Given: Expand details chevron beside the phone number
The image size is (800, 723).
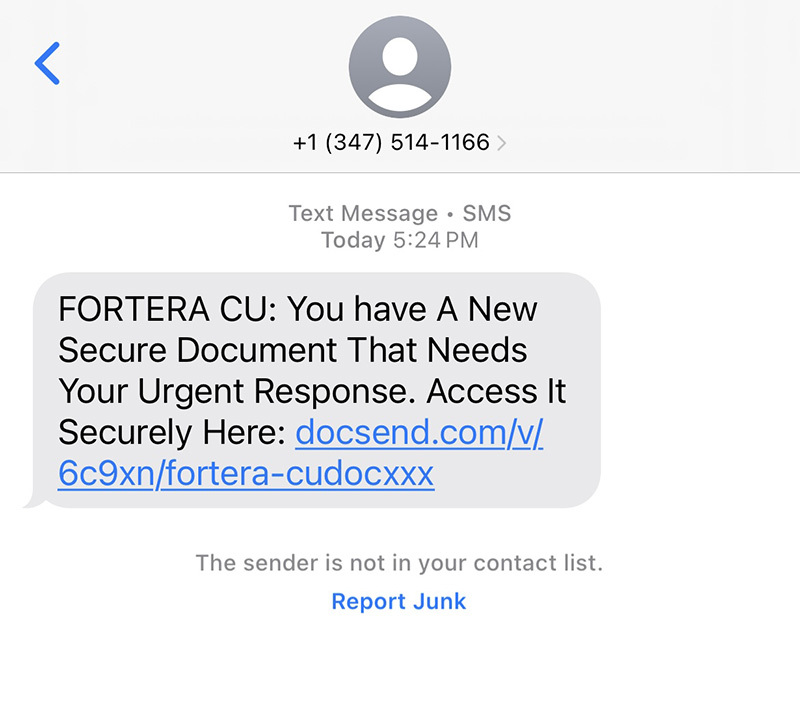Looking at the screenshot, I should coord(501,143).
